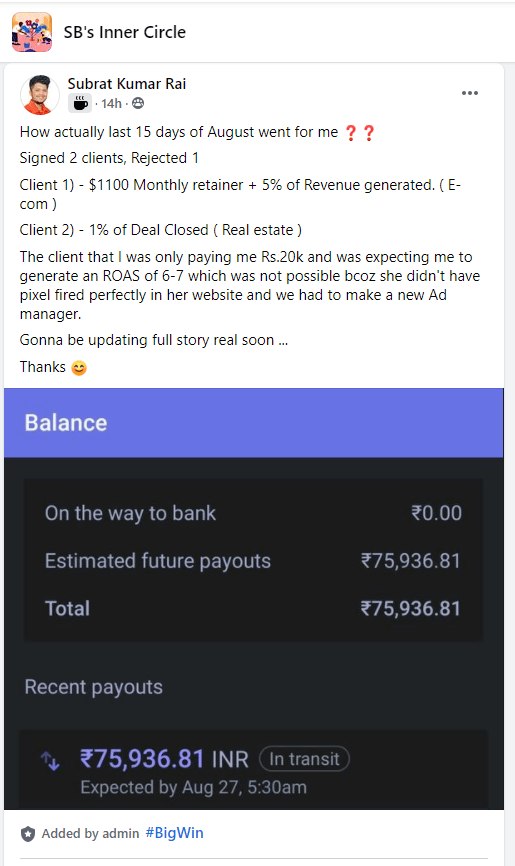Viewport: 515px width, 866px height.
Task: Click the ₹75,936.81 INR payout row
Action: coord(254,770)
